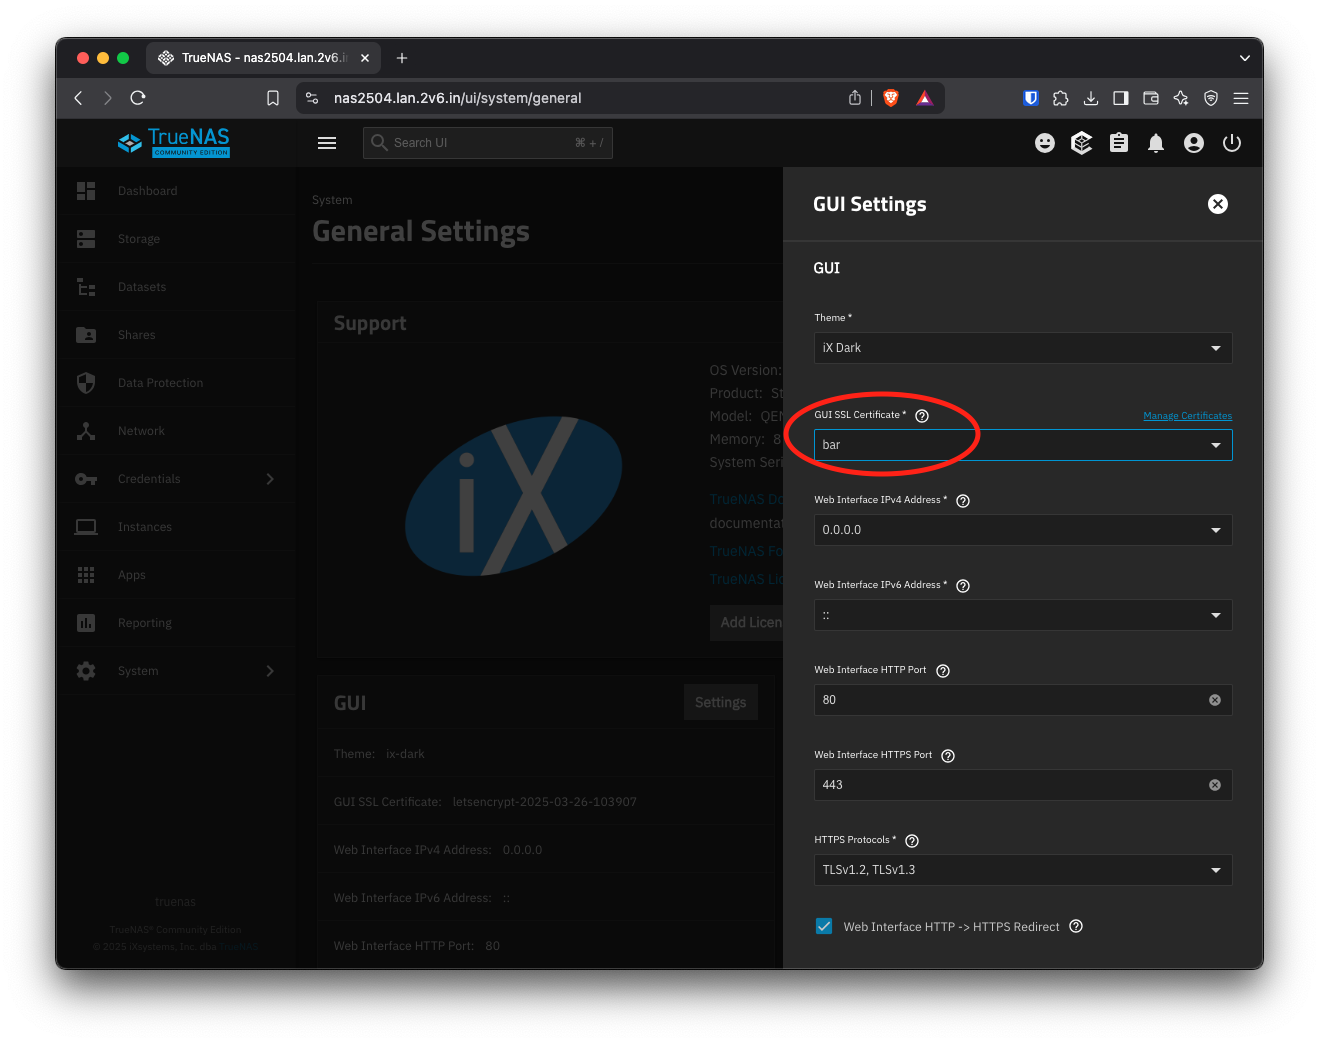This screenshot has height=1043, width=1319.
Task: Share the page from address bar
Action: pos(855,98)
